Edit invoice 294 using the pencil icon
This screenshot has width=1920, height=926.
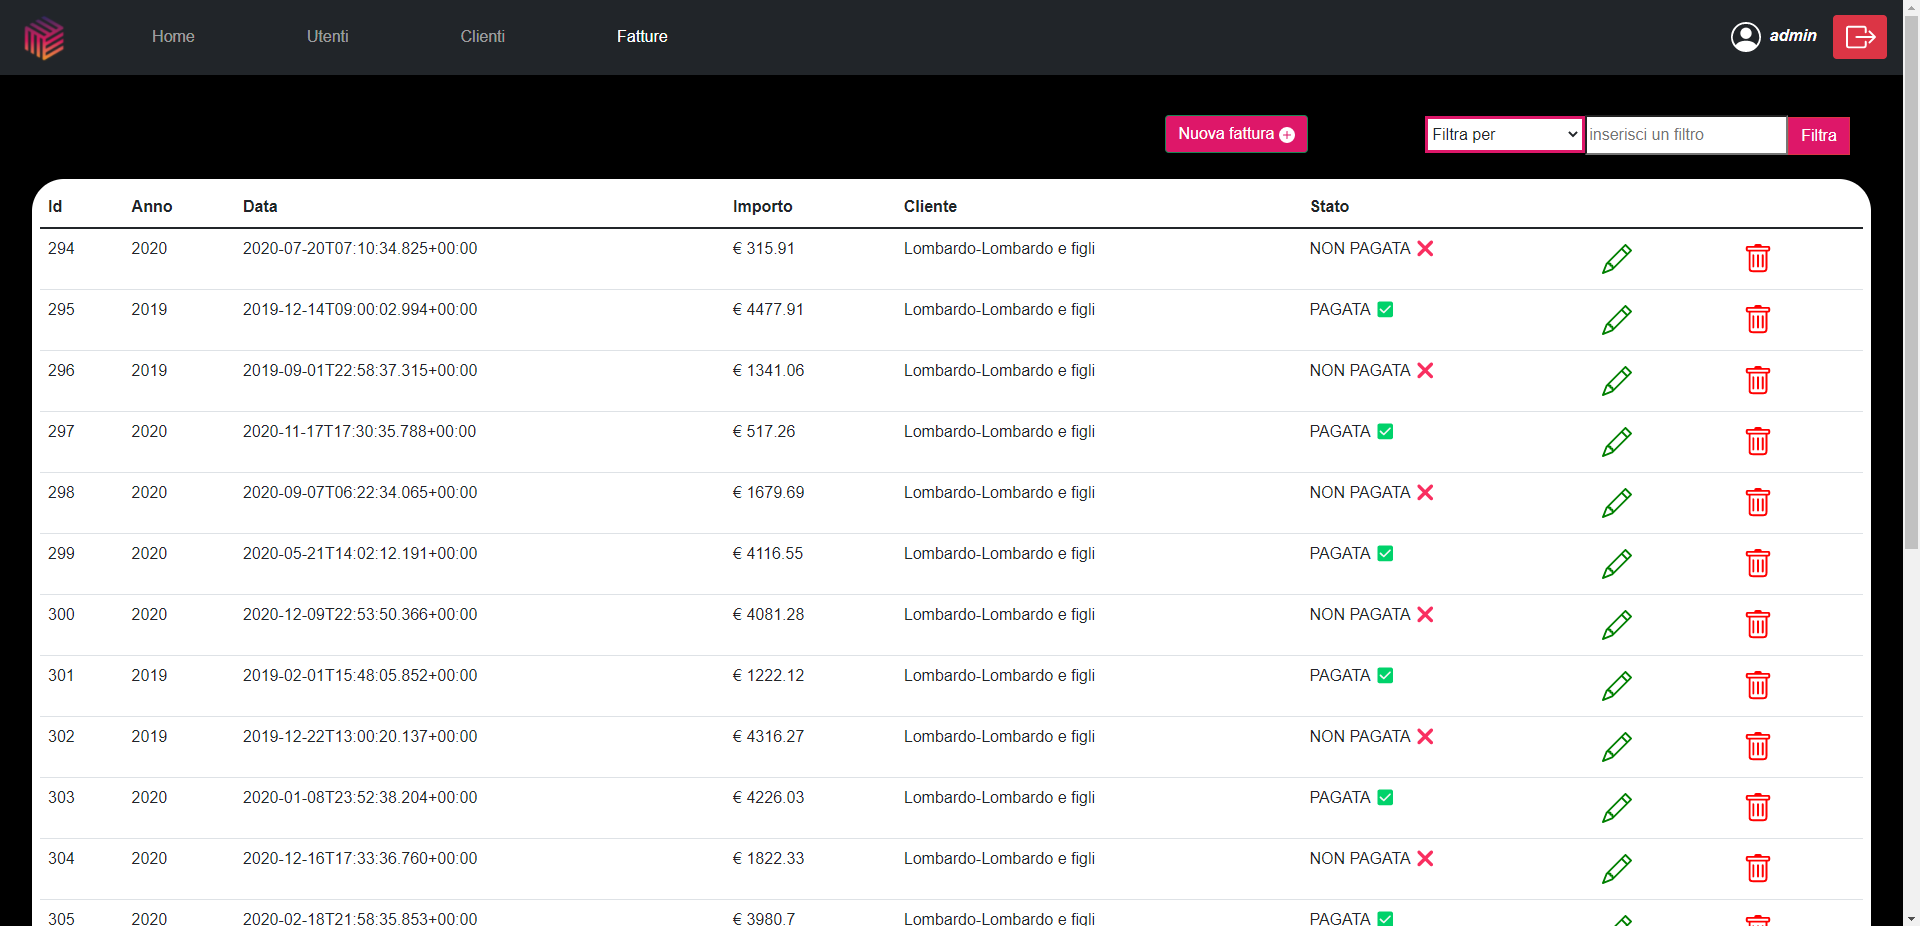(1617, 259)
